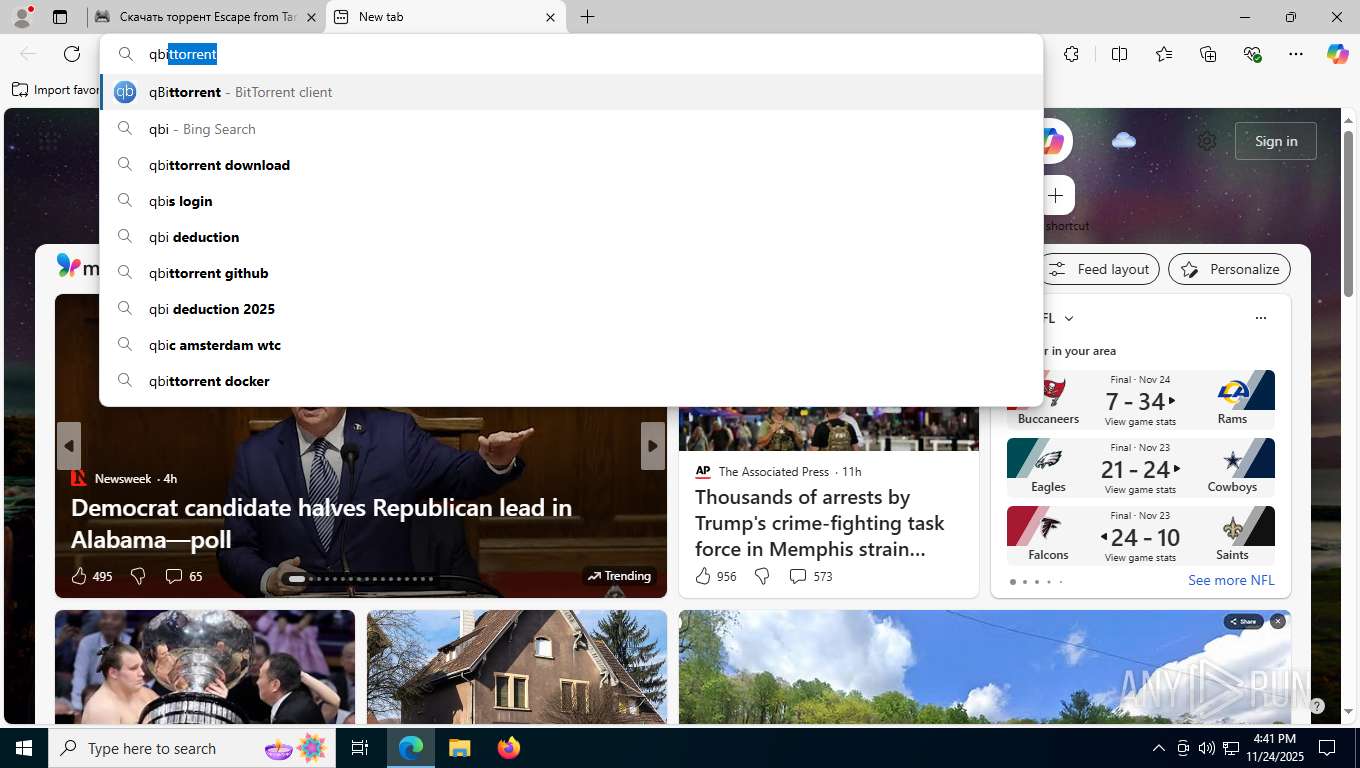Open Import favorites in the bookmarks bar
This screenshot has width=1360, height=768.
coord(57,90)
